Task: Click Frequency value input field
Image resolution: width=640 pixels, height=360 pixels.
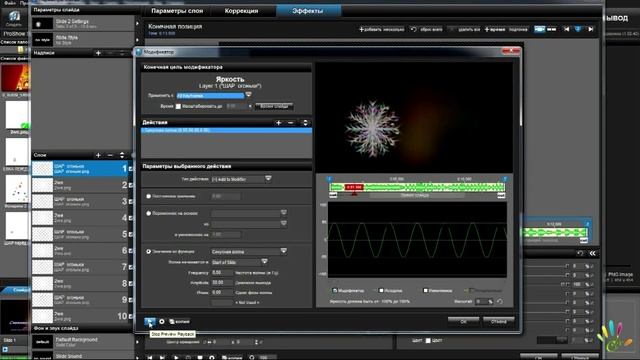Action: 222,272
